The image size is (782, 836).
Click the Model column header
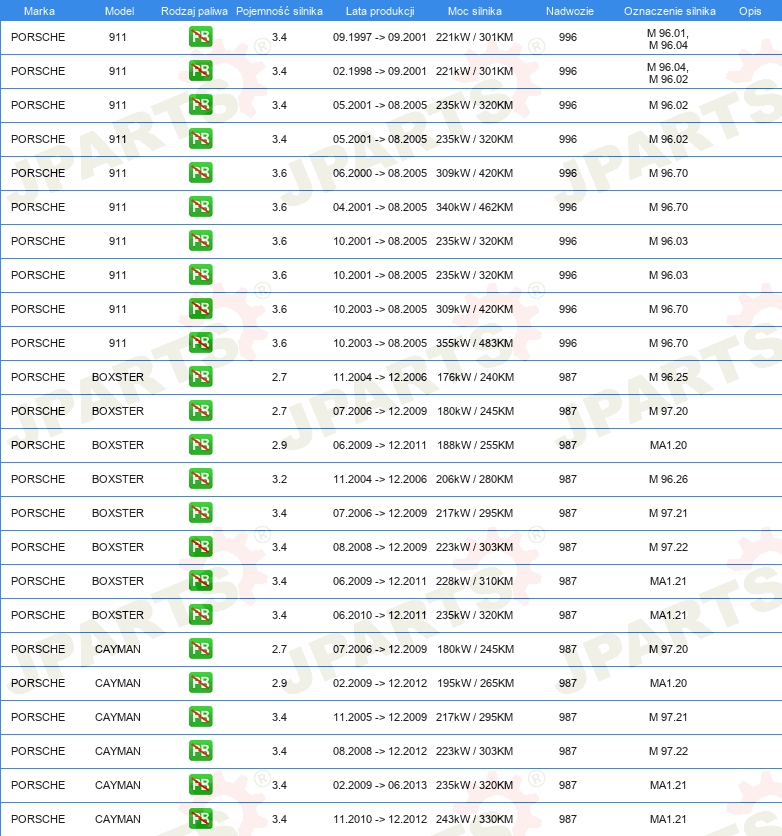coord(119,11)
